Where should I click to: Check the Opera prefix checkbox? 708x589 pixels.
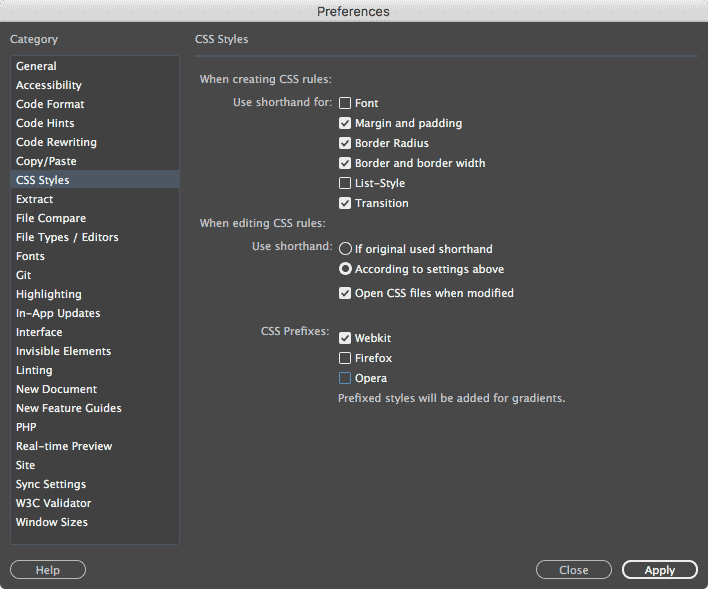pos(345,378)
